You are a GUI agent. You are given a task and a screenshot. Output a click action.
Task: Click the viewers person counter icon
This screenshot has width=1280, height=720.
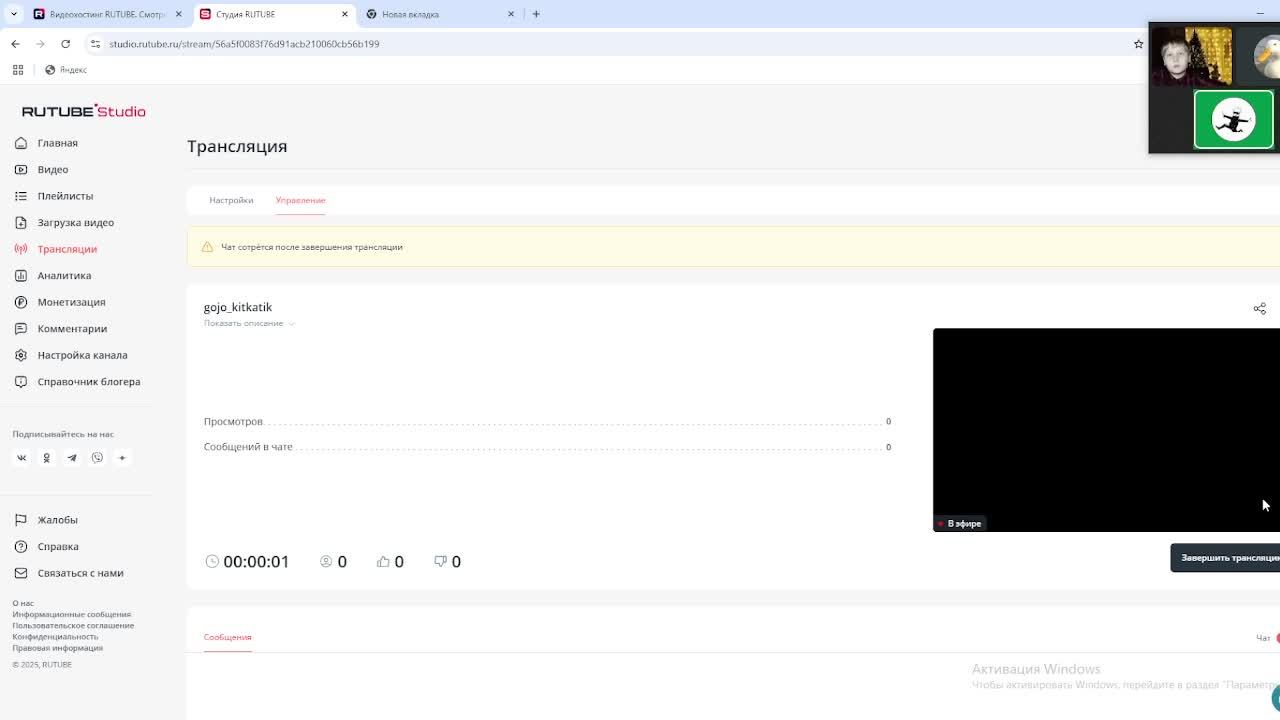pyautogui.click(x=326, y=562)
